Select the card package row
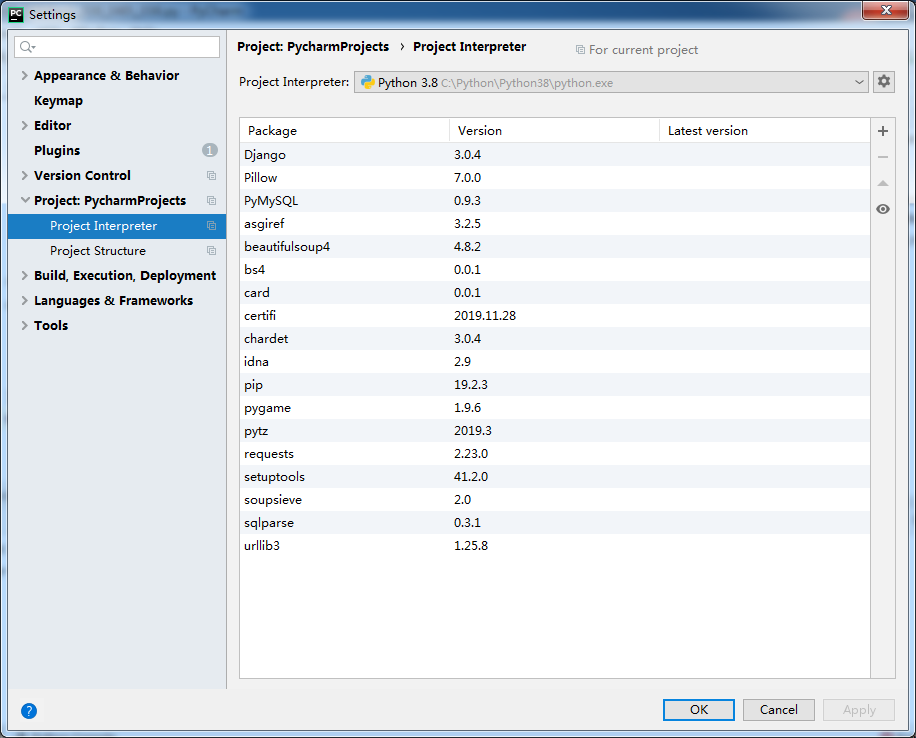Screen dimensions: 916x738 click(x=554, y=292)
